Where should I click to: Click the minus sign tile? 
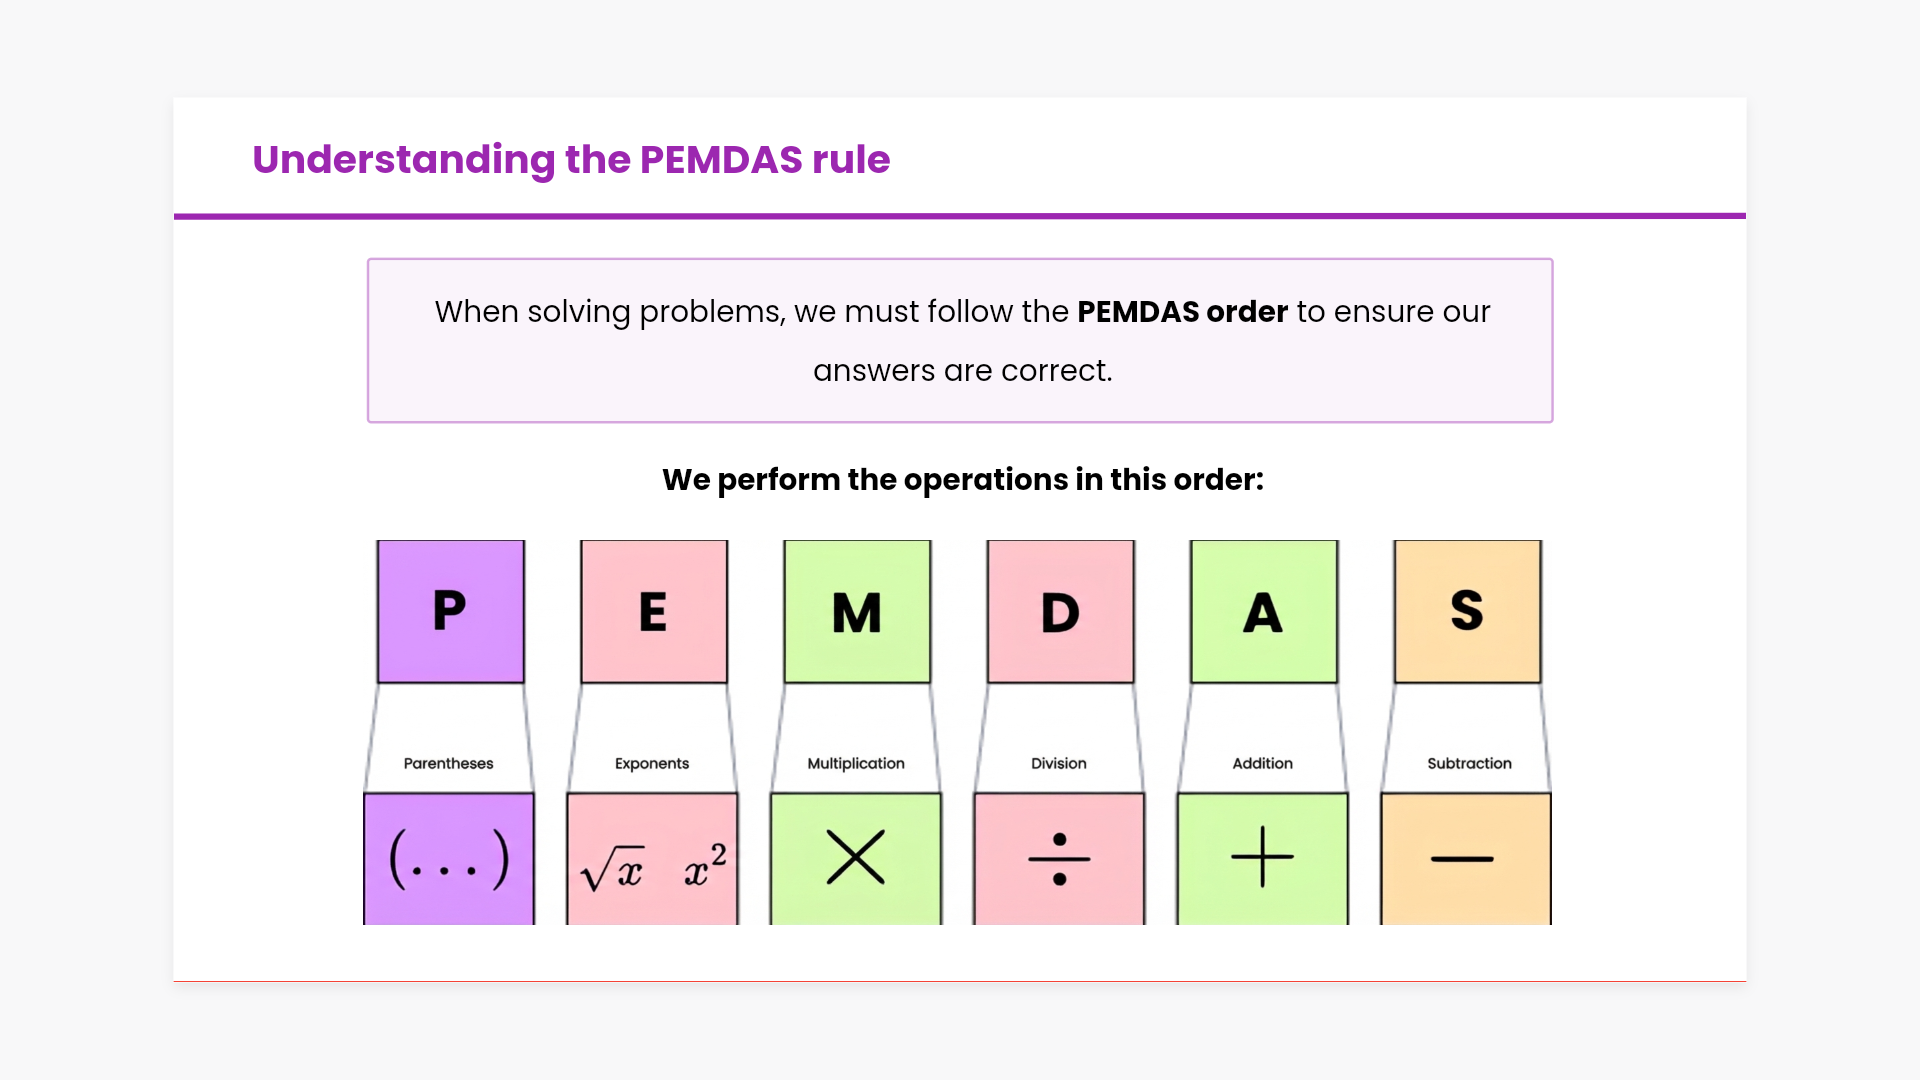[x=1465, y=858]
